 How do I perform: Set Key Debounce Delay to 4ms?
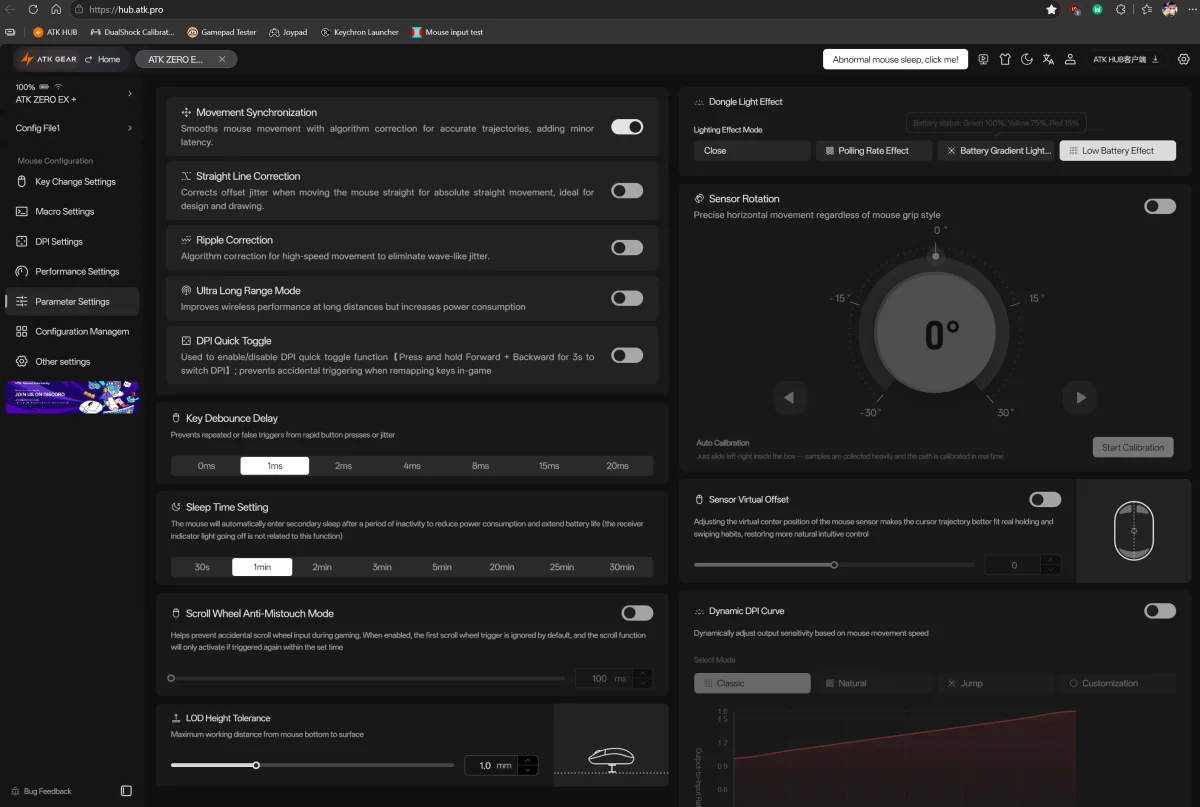click(x=412, y=466)
